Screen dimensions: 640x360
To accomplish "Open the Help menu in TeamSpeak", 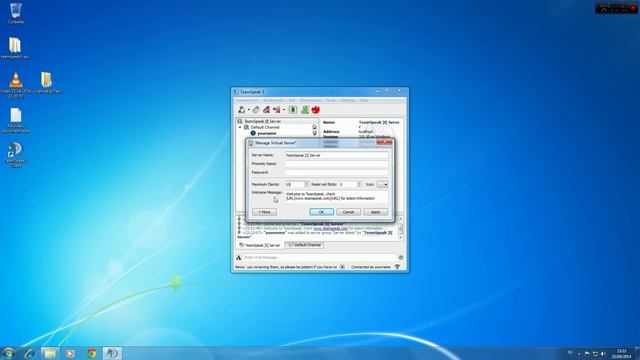I will [x=364, y=100].
